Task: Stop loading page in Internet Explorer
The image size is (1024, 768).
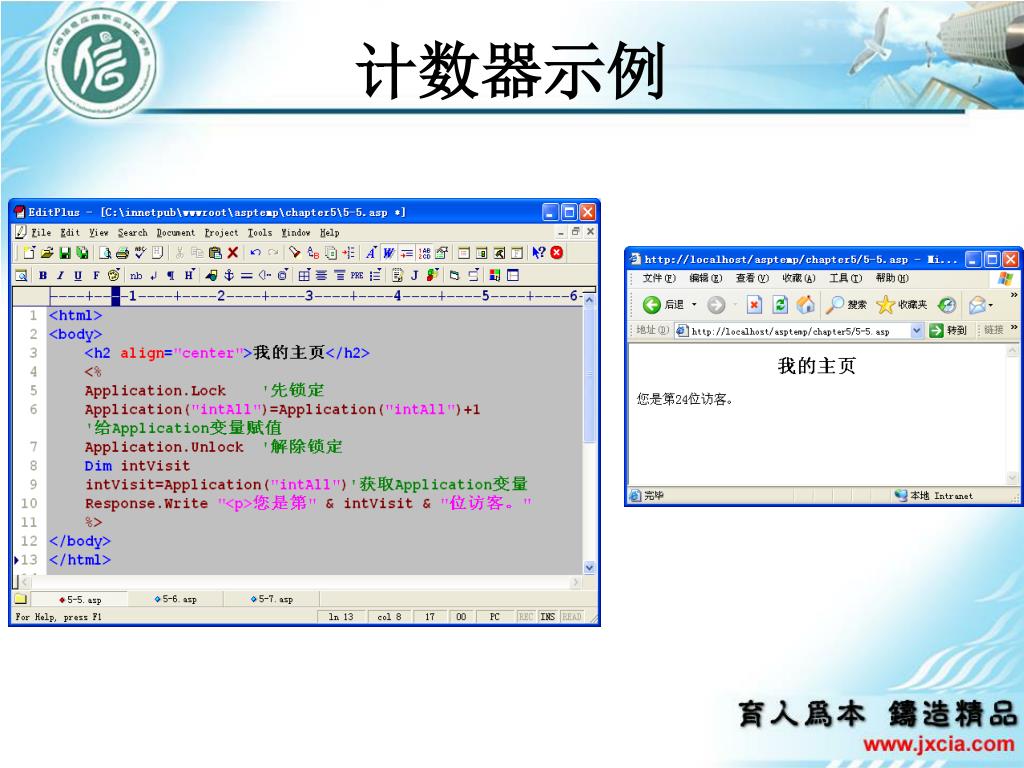Action: pos(754,304)
